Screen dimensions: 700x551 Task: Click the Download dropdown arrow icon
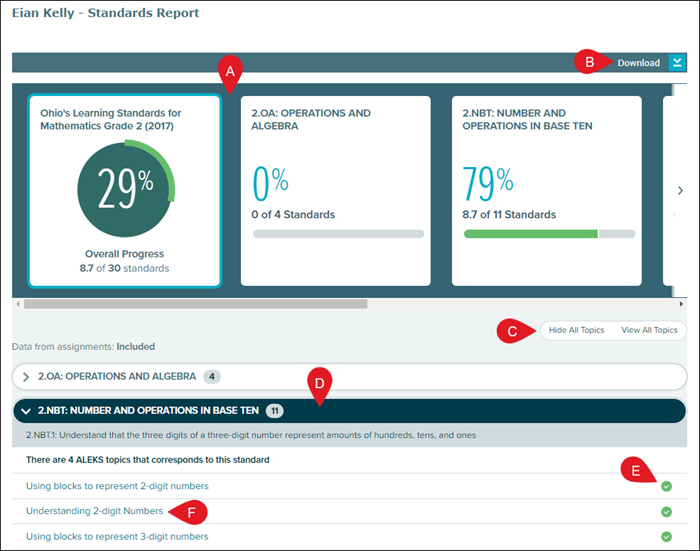(x=678, y=63)
